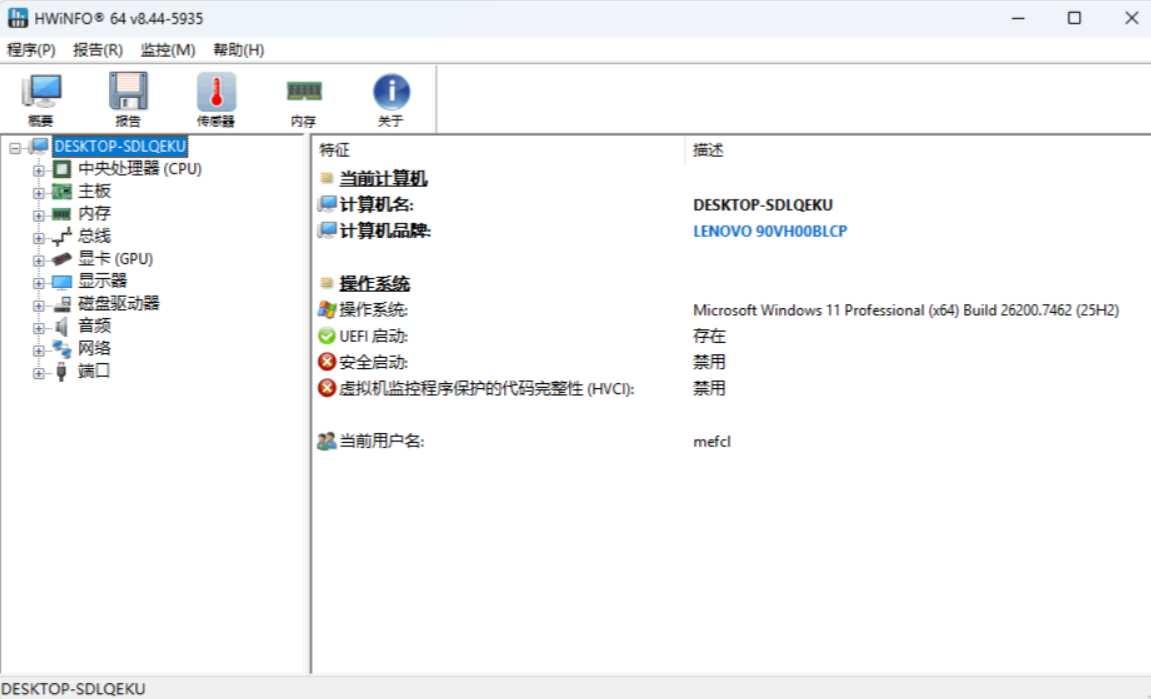Screen dimensions: 1151x699
Task: Click the 音频 speaker icon in tree
Action: click(62, 327)
